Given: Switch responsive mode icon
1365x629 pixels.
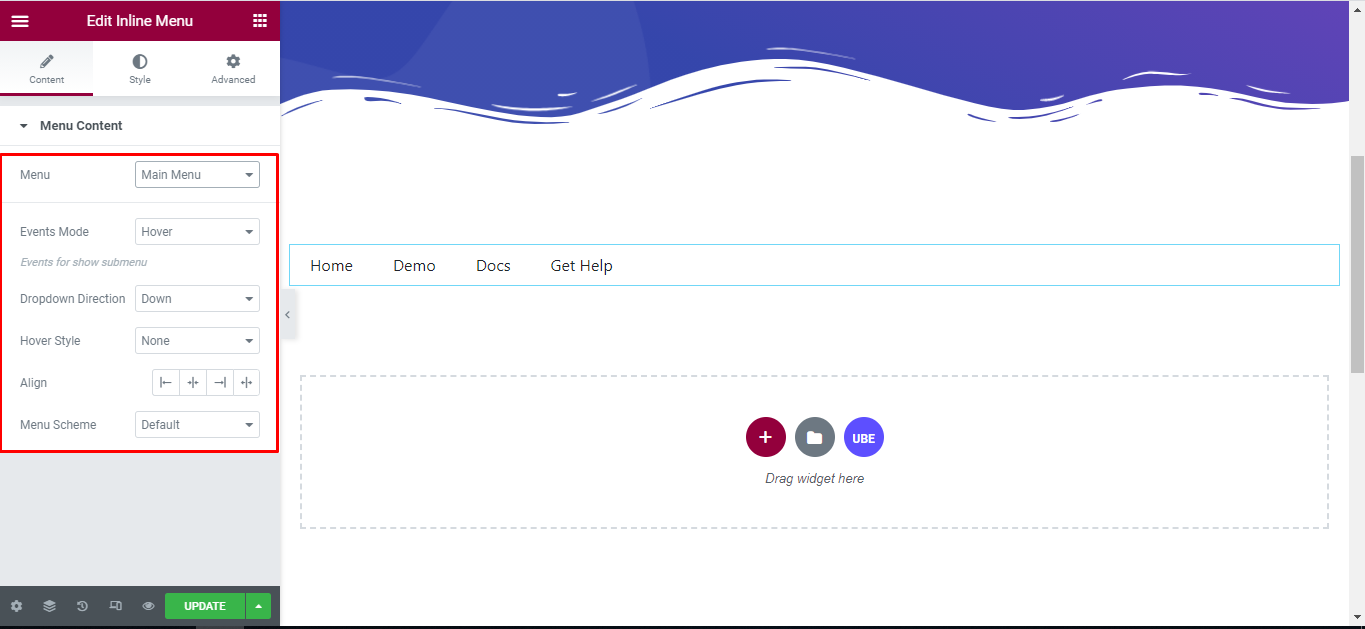Looking at the screenshot, I should (x=115, y=606).
